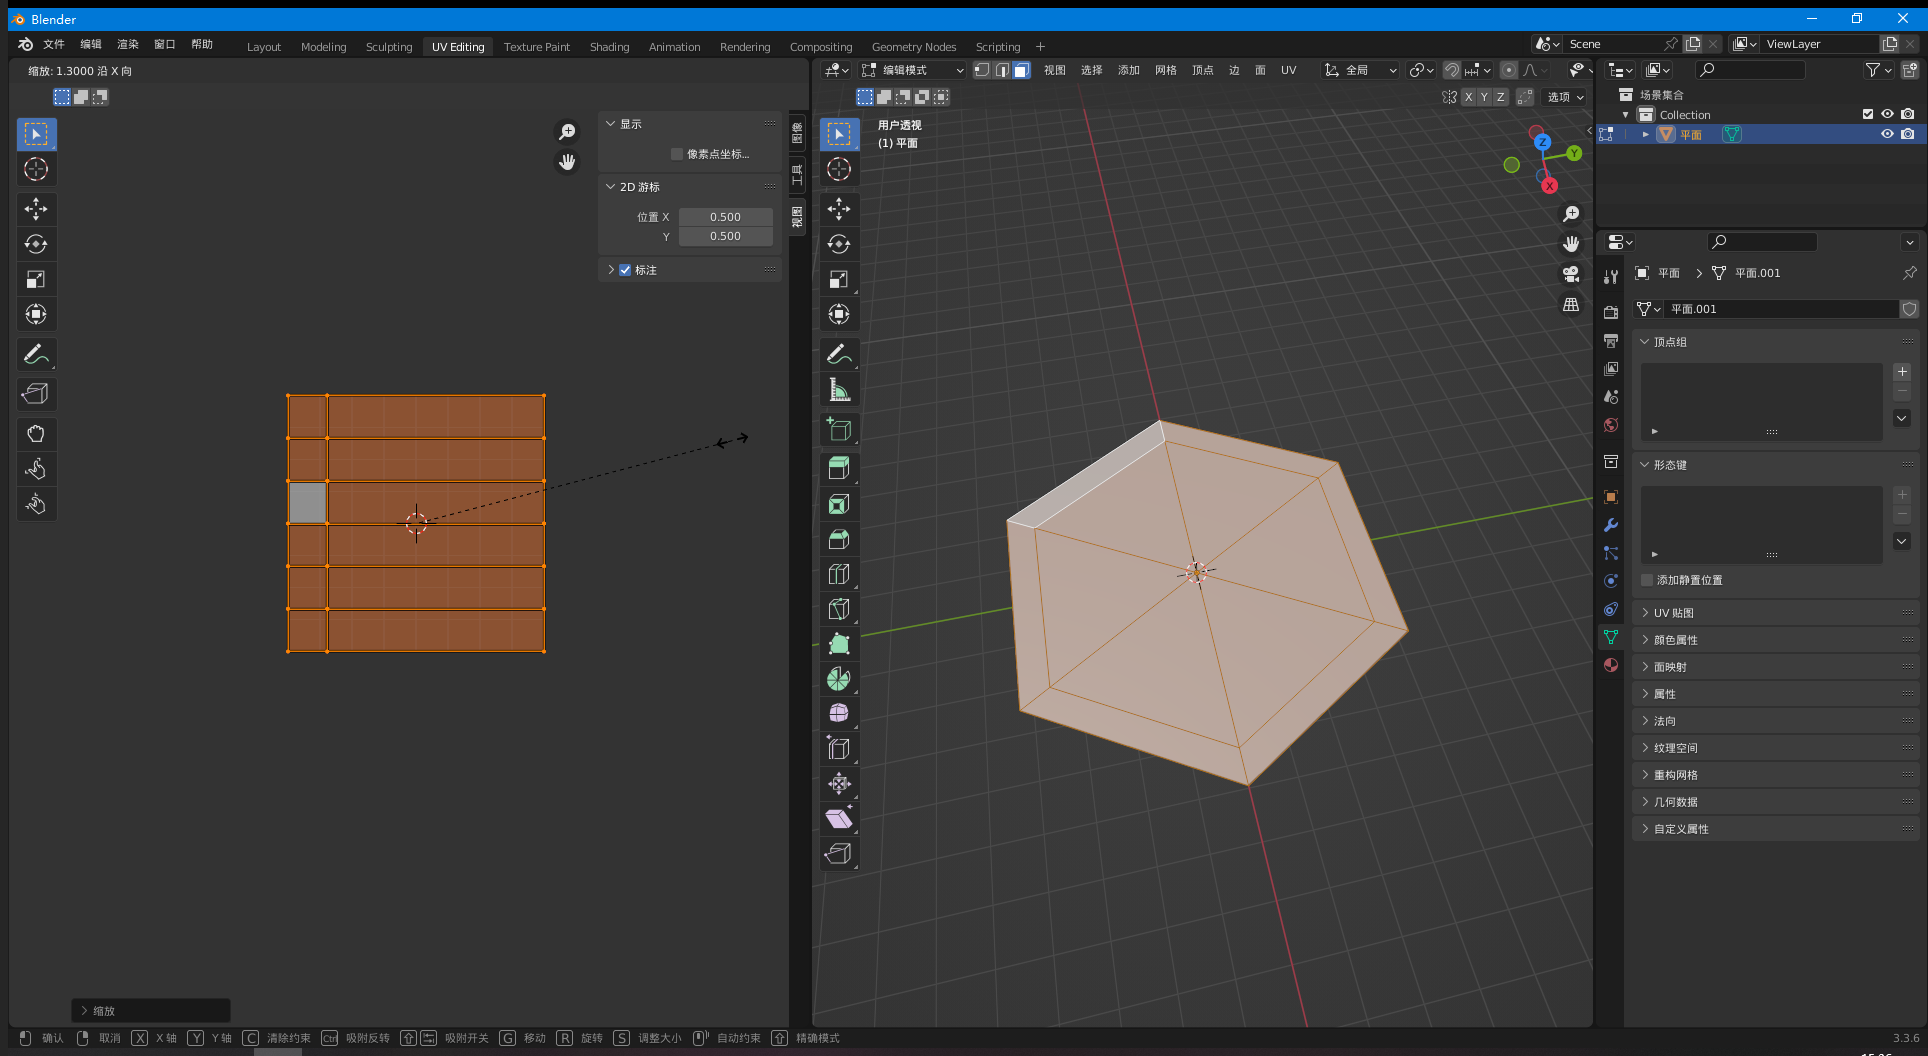Open the options dropdown in viewport

[1565, 97]
